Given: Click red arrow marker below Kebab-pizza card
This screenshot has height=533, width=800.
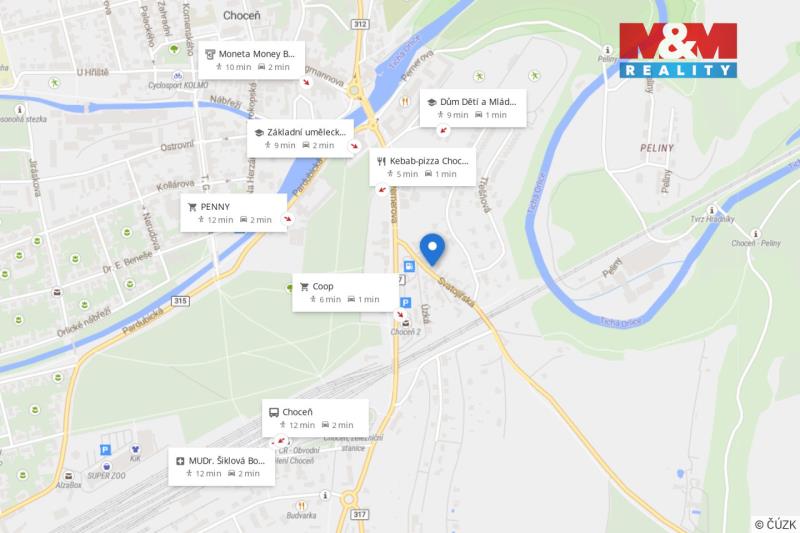Looking at the screenshot, I should click(x=382, y=190).
